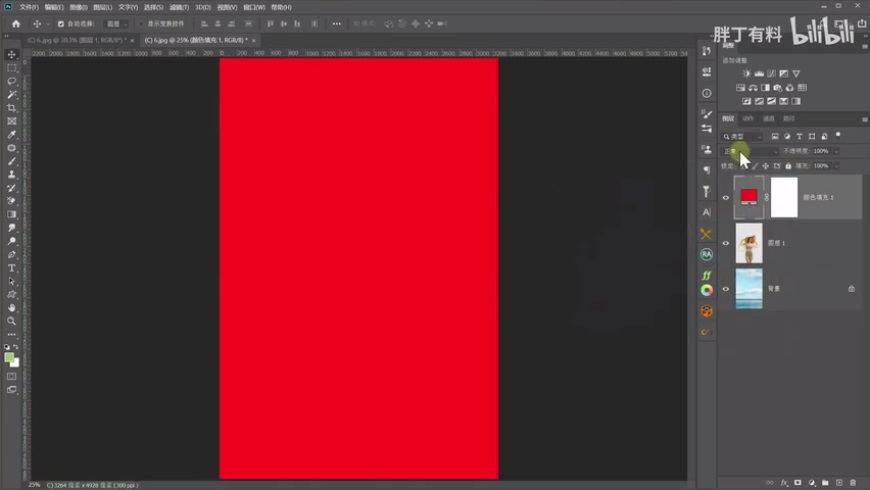
Task: Click the foreground color swatch
Action: pyautogui.click(x=9, y=357)
